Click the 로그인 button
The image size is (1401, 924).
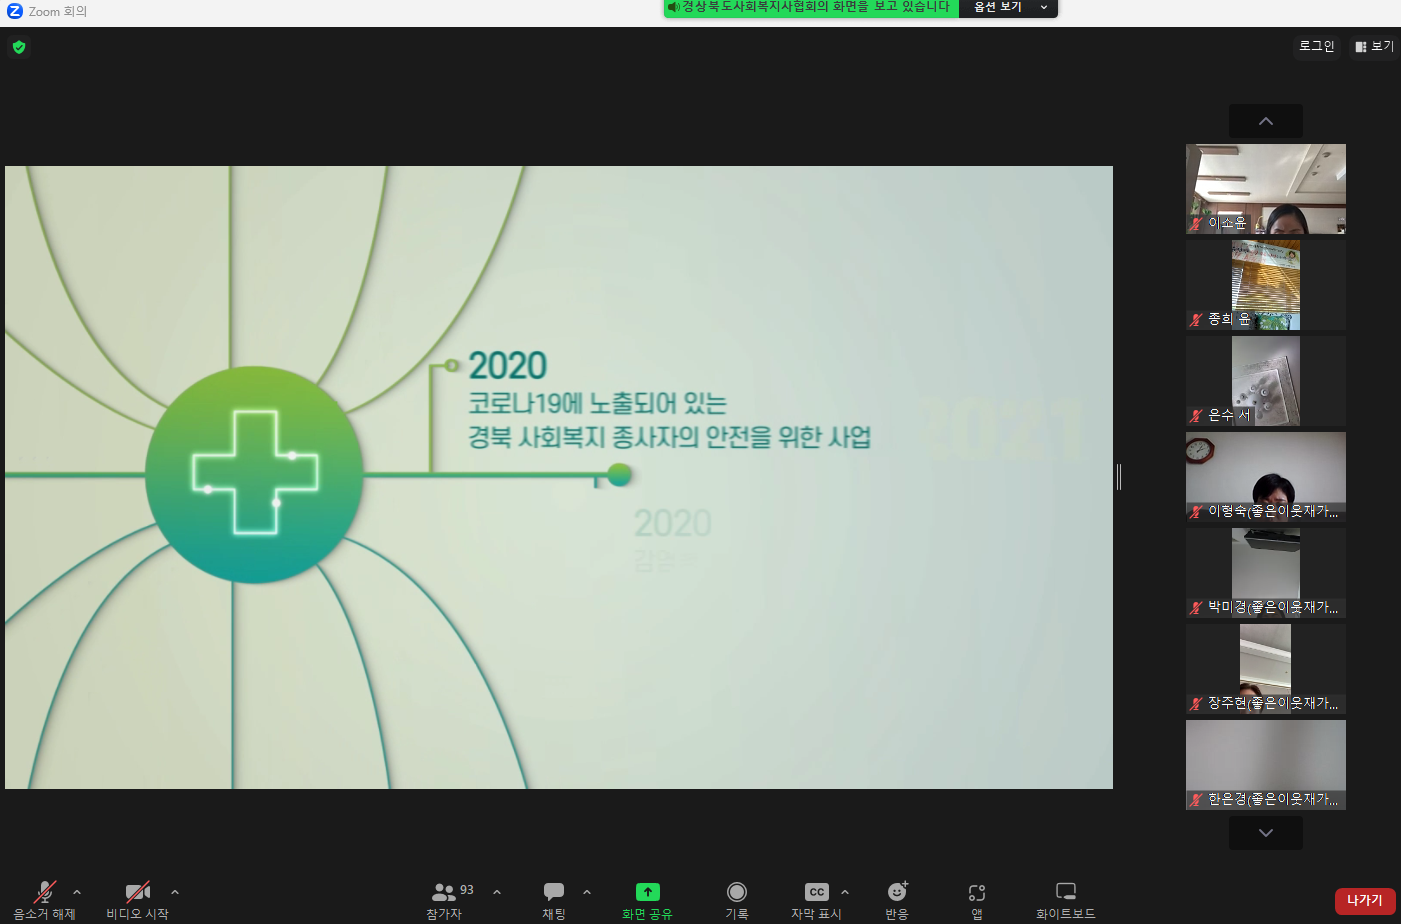click(1316, 46)
